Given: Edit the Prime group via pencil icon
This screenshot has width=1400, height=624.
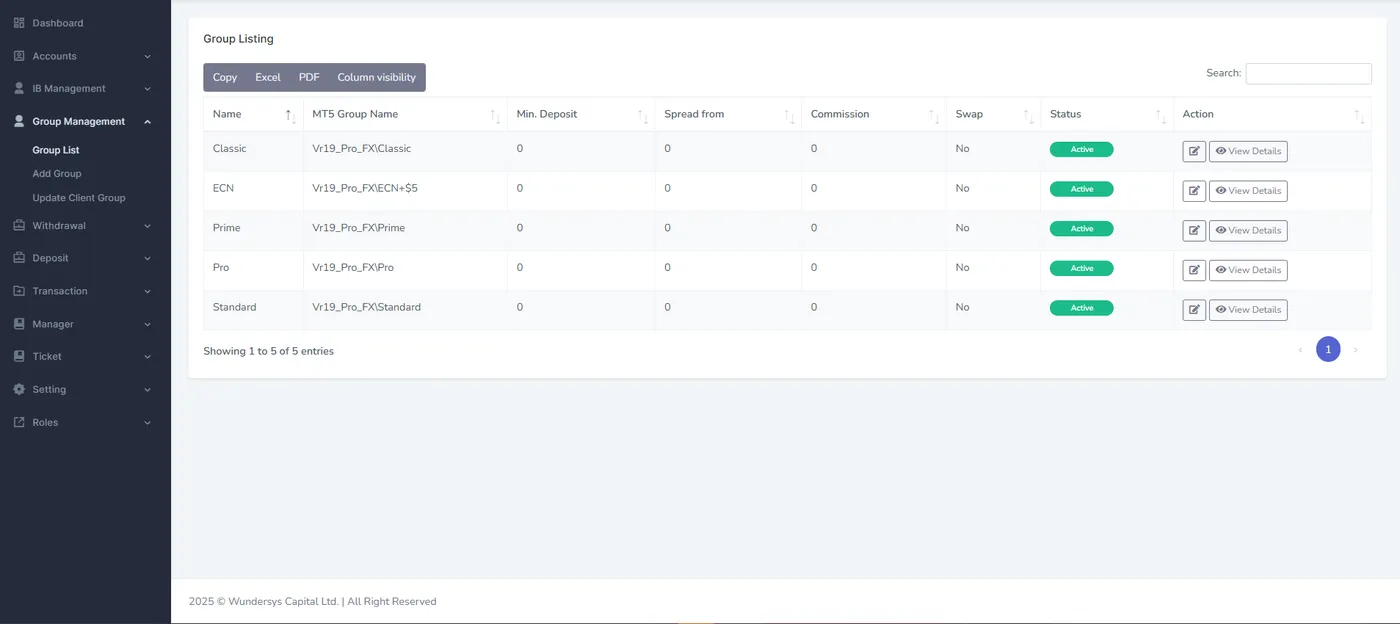Looking at the screenshot, I should 1194,230.
